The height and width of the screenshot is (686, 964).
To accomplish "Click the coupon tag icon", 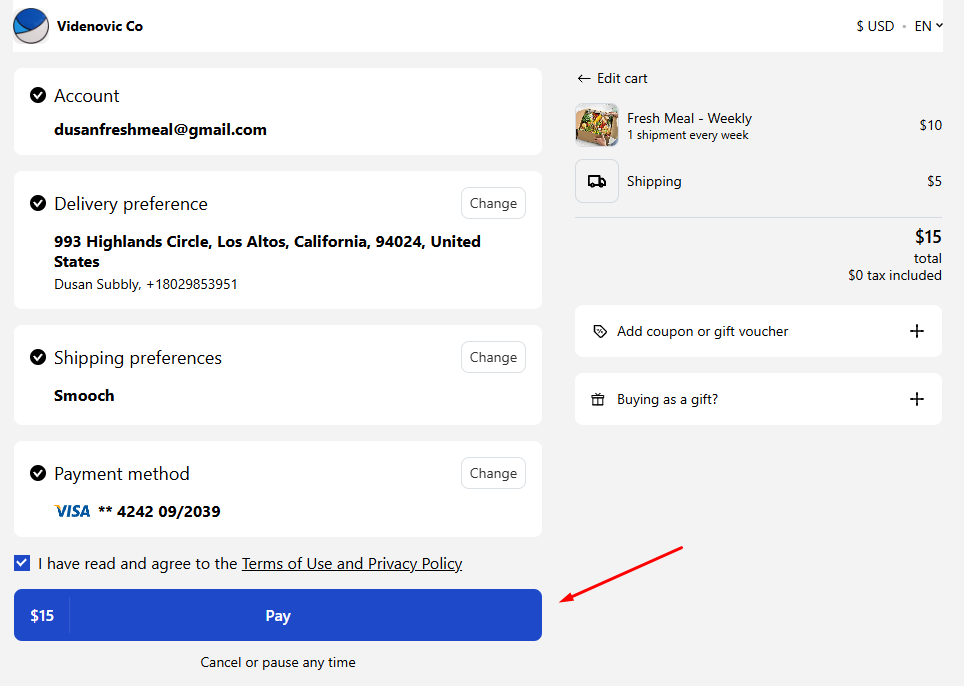I will [x=599, y=331].
